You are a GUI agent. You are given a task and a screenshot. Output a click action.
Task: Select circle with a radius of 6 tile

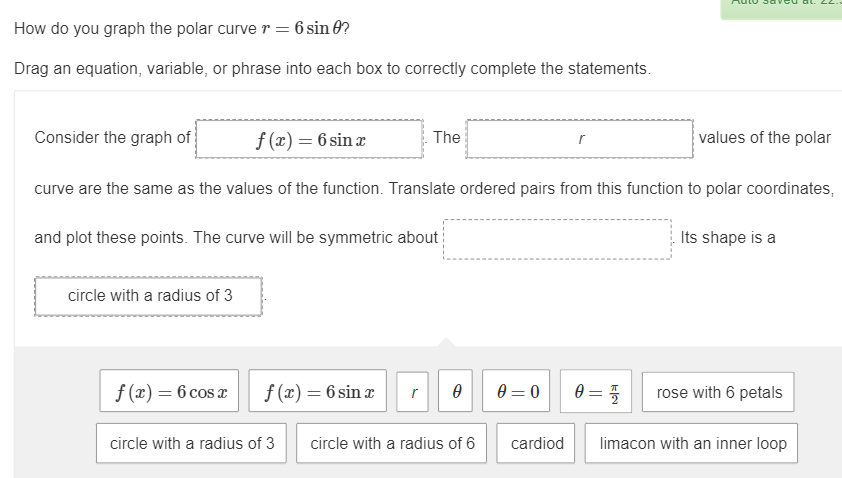[392, 443]
